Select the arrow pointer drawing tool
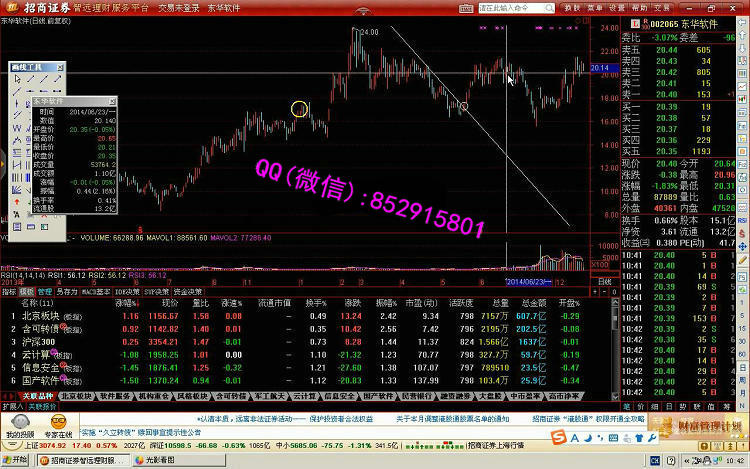The height and width of the screenshot is (469, 750). 15,78
